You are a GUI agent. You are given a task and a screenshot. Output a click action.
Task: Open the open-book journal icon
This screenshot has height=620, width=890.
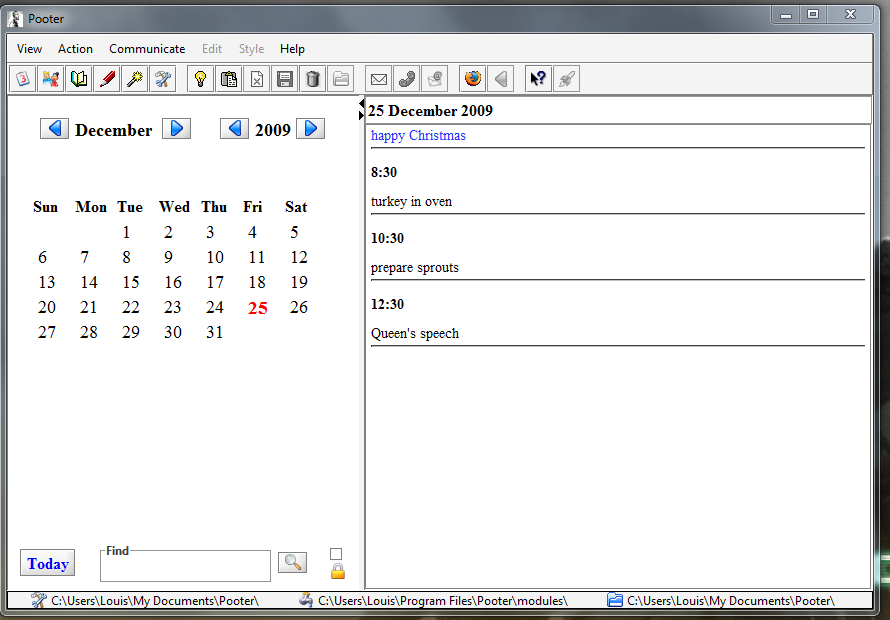pos(79,79)
